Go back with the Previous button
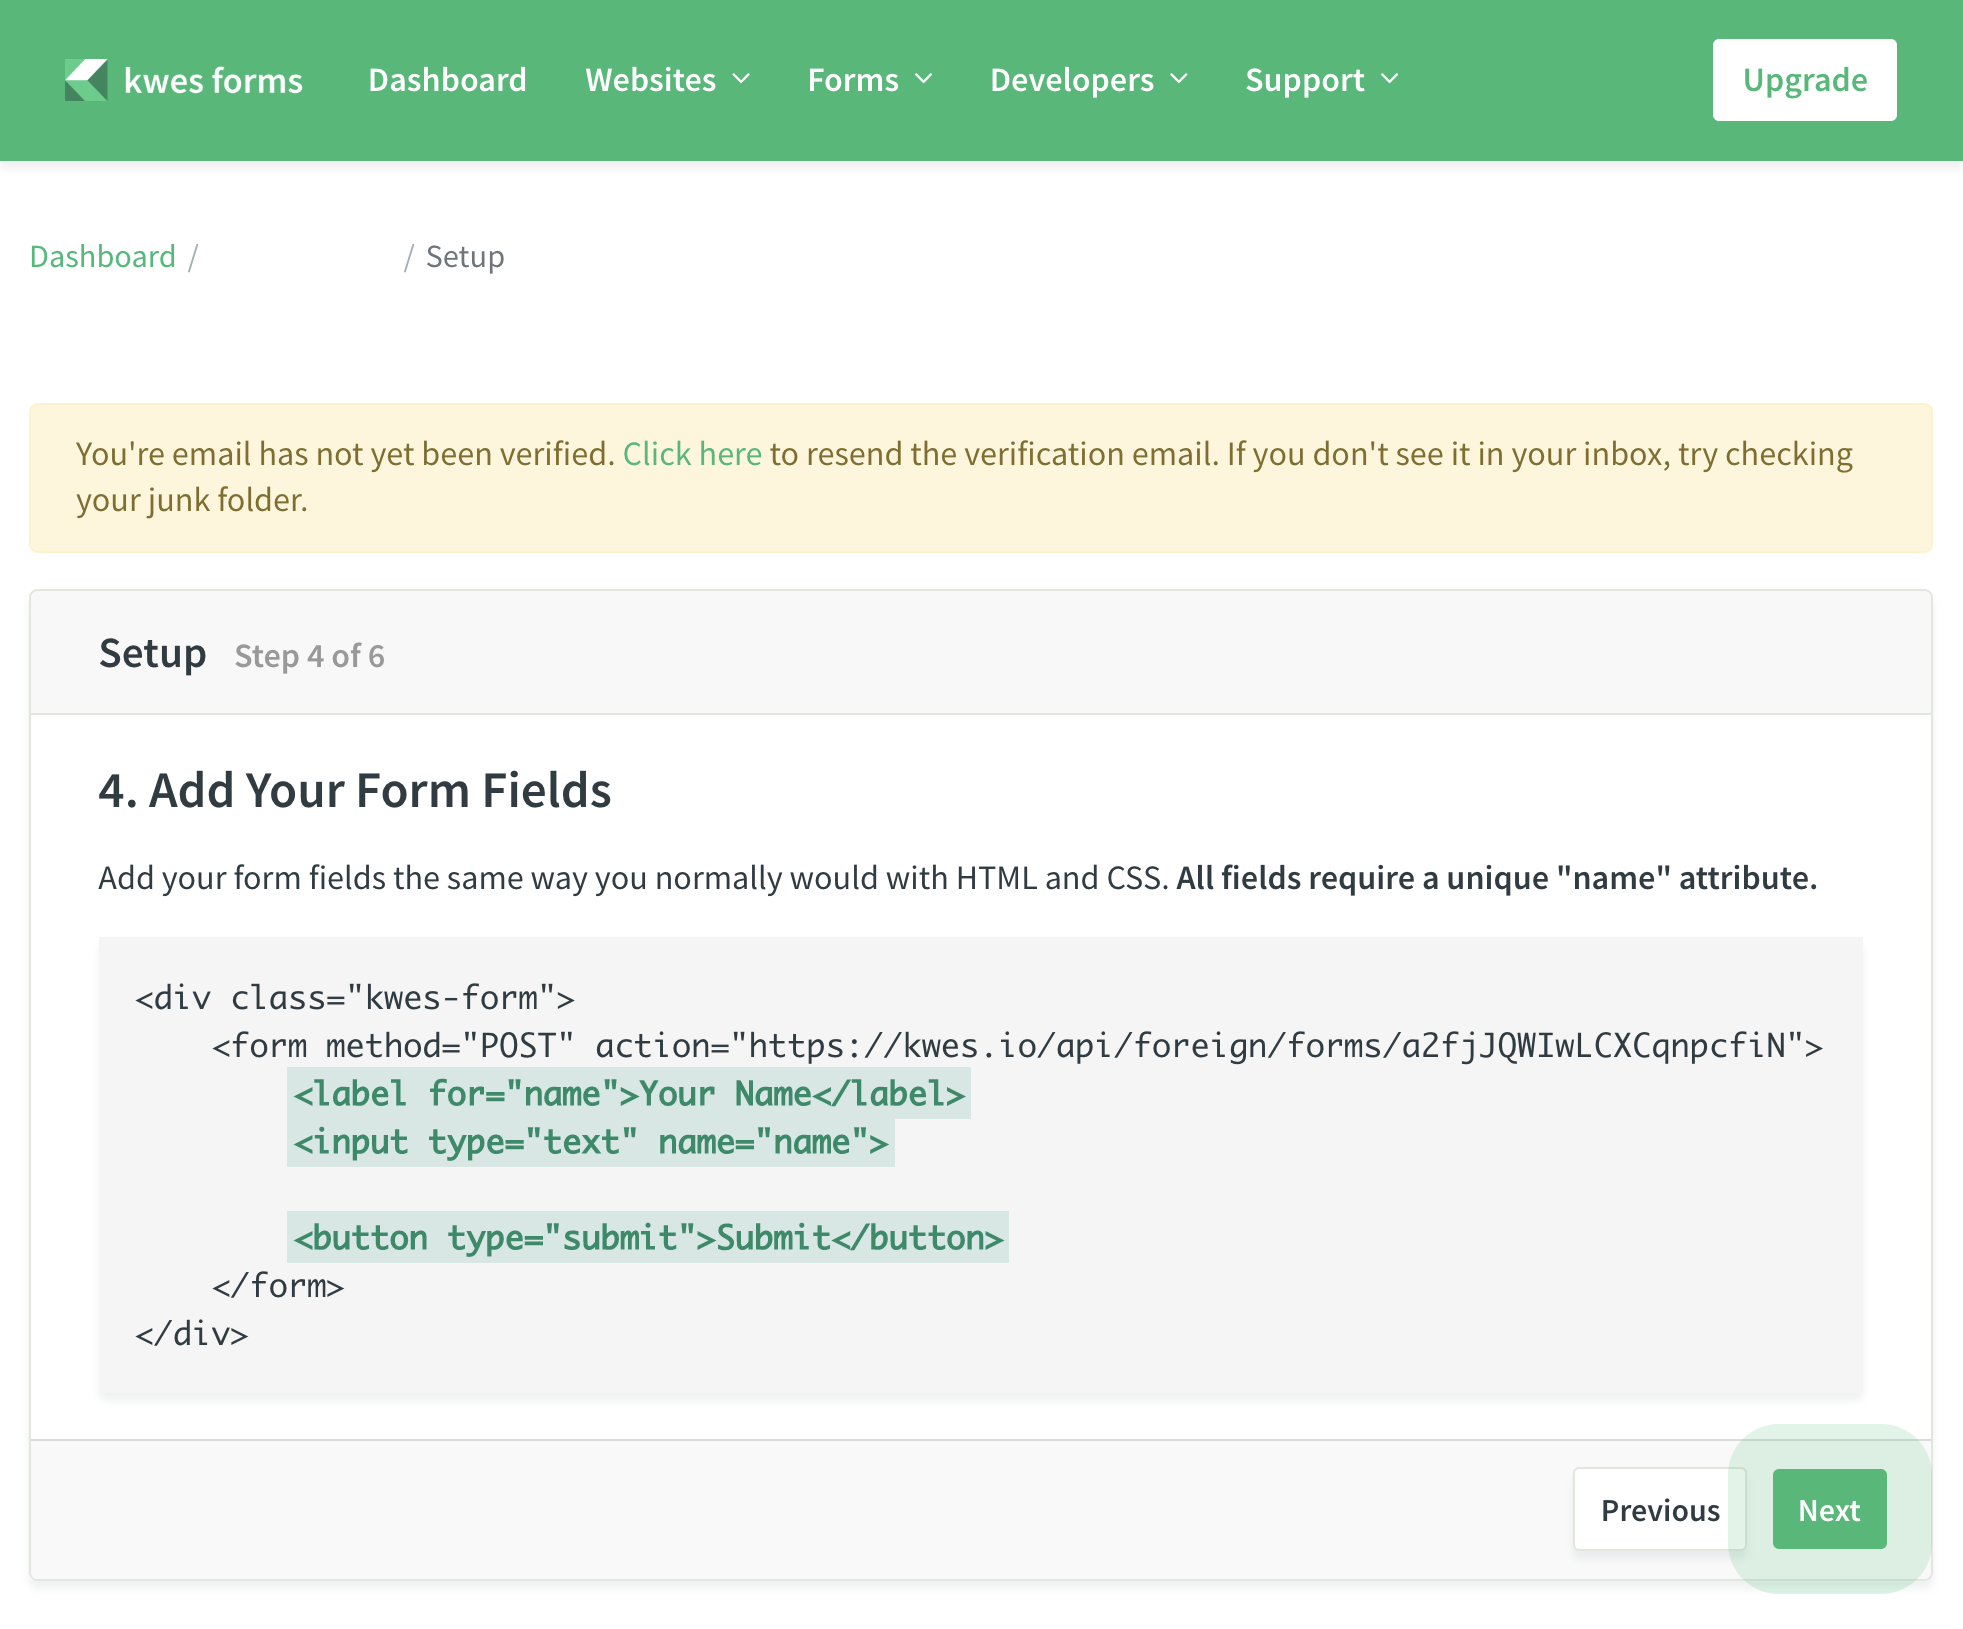Image resolution: width=1963 pixels, height=1629 pixels. pyautogui.click(x=1660, y=1509)
